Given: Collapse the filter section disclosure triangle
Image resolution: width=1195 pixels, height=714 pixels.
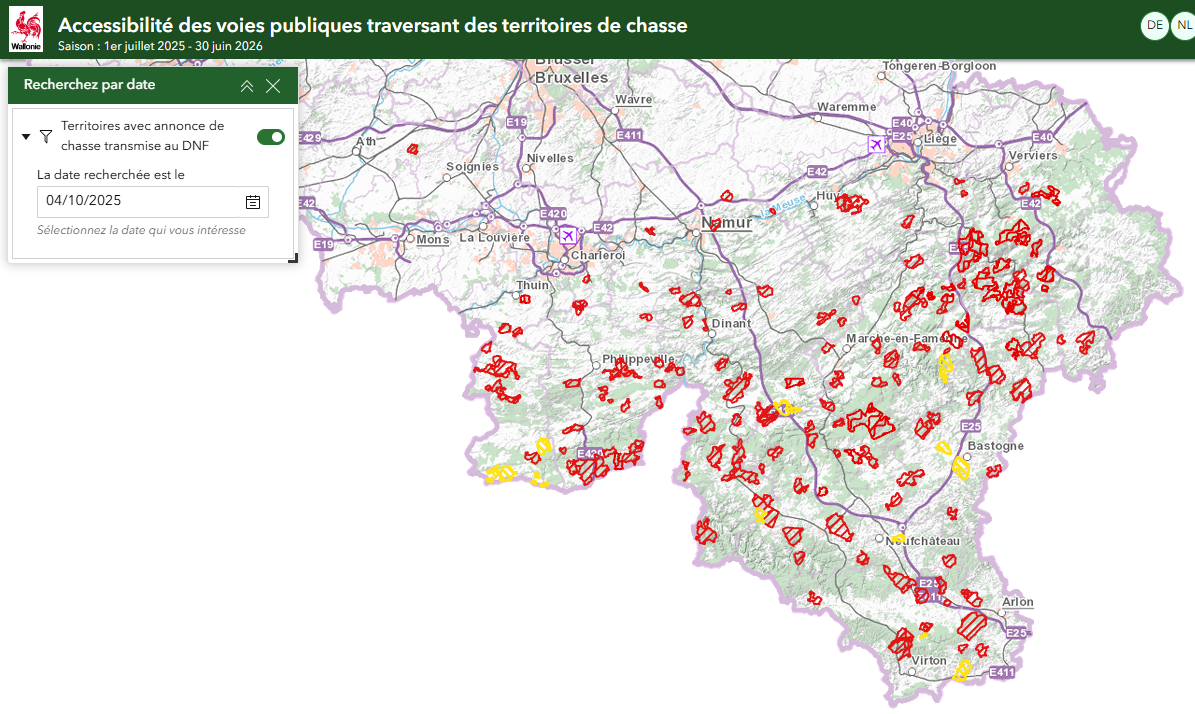Looking at the screenshot, I should coord(26,136).
